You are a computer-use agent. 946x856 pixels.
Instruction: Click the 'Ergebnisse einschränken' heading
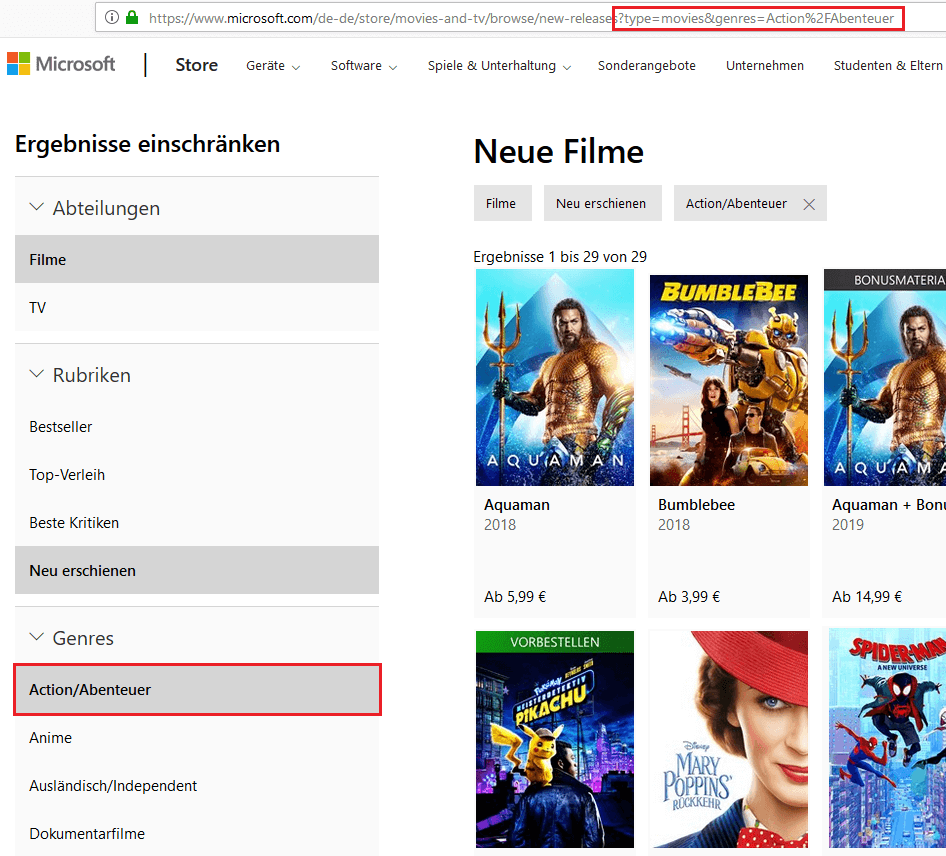[x=147, y=144]
